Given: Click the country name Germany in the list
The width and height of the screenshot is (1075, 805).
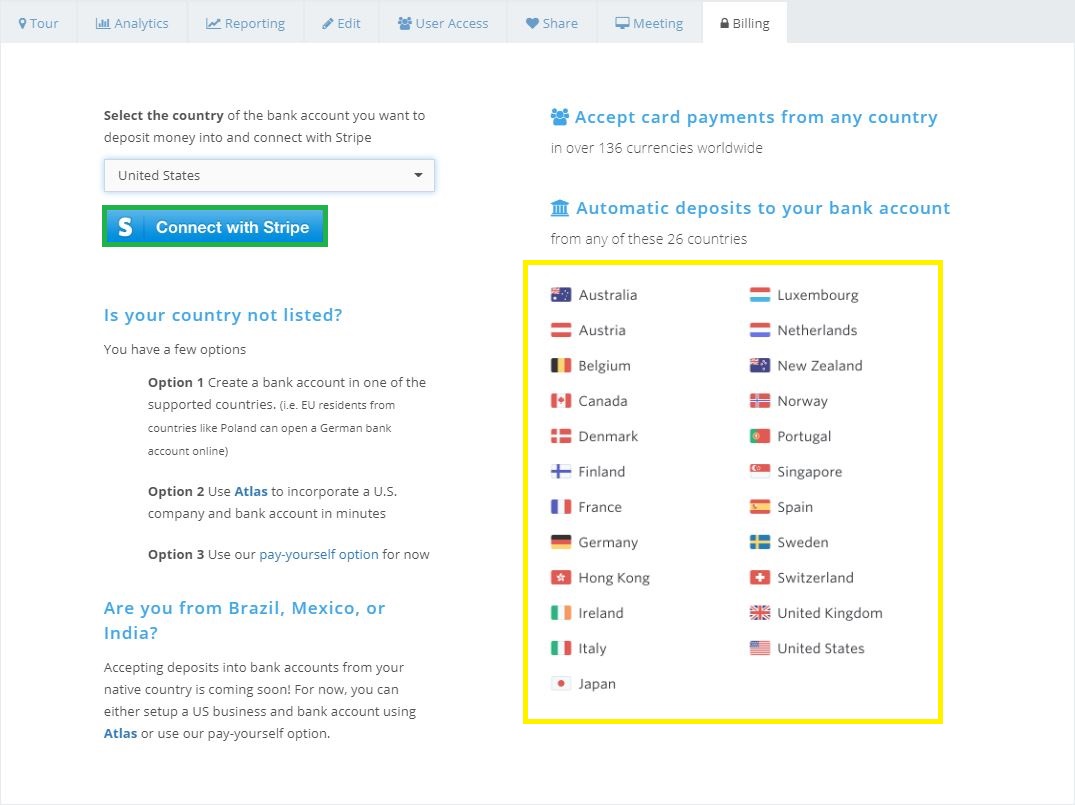Looking at the screenshot, I should pyautogui.click(x=608, y=542).
